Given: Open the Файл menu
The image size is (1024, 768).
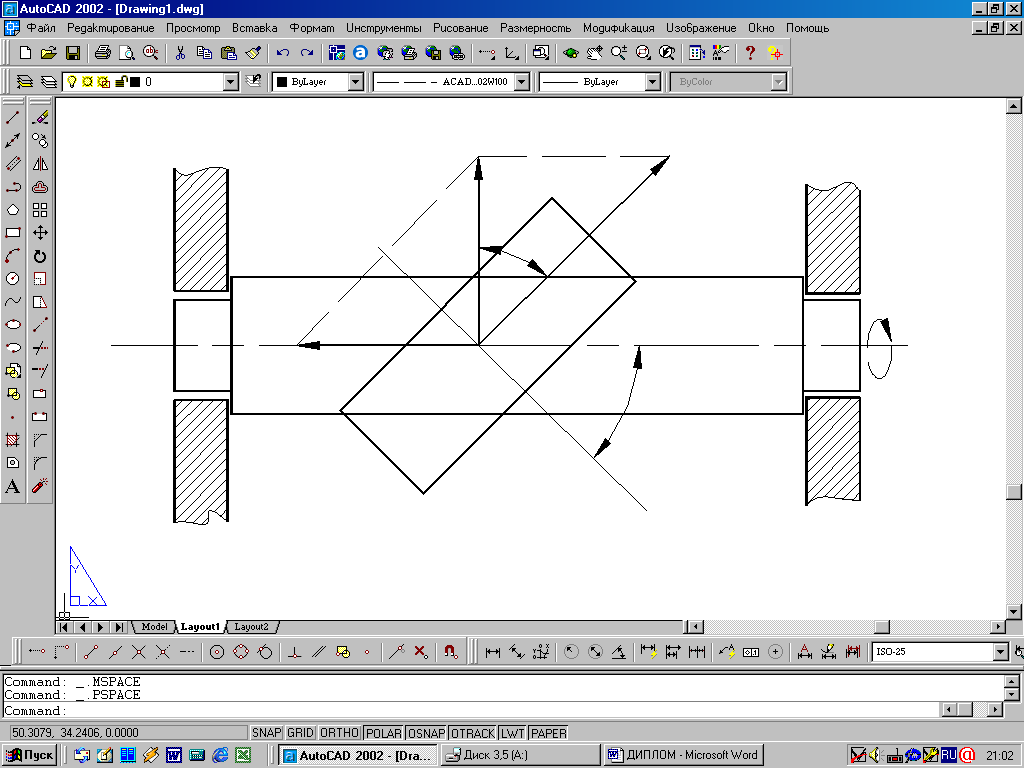Looking at the screenshot, I should click(40, 28).
